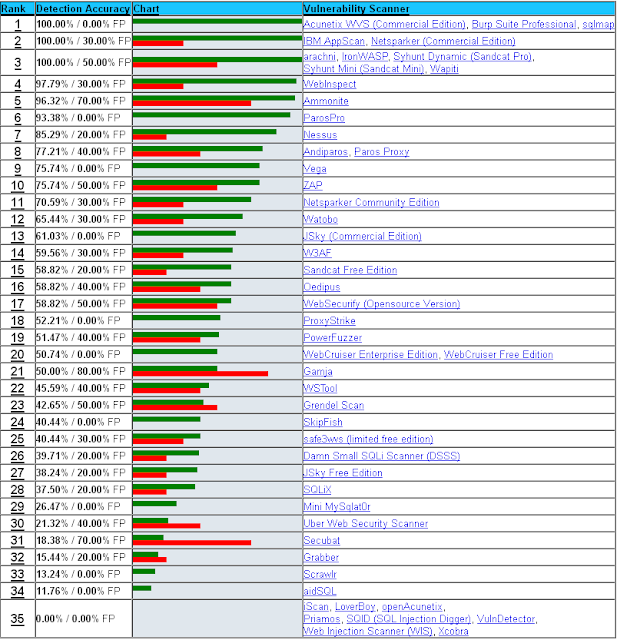Screen dimensions: 617x640
Task: Open Sandcat Free Edition link
Action: [350, 270]
